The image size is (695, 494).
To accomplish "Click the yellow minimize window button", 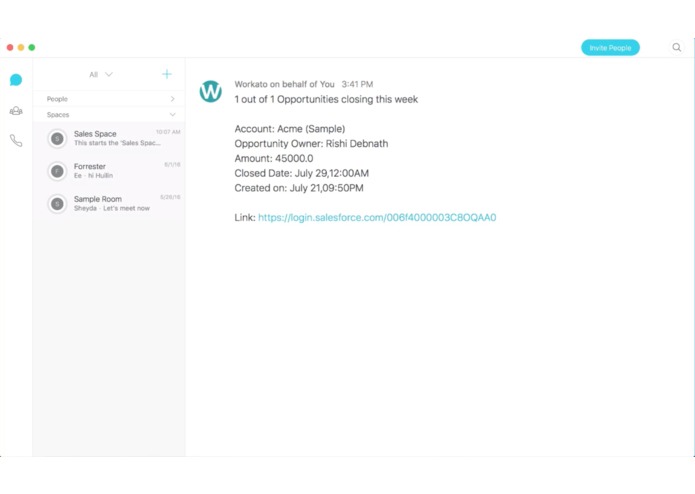I will pos(21,47).
